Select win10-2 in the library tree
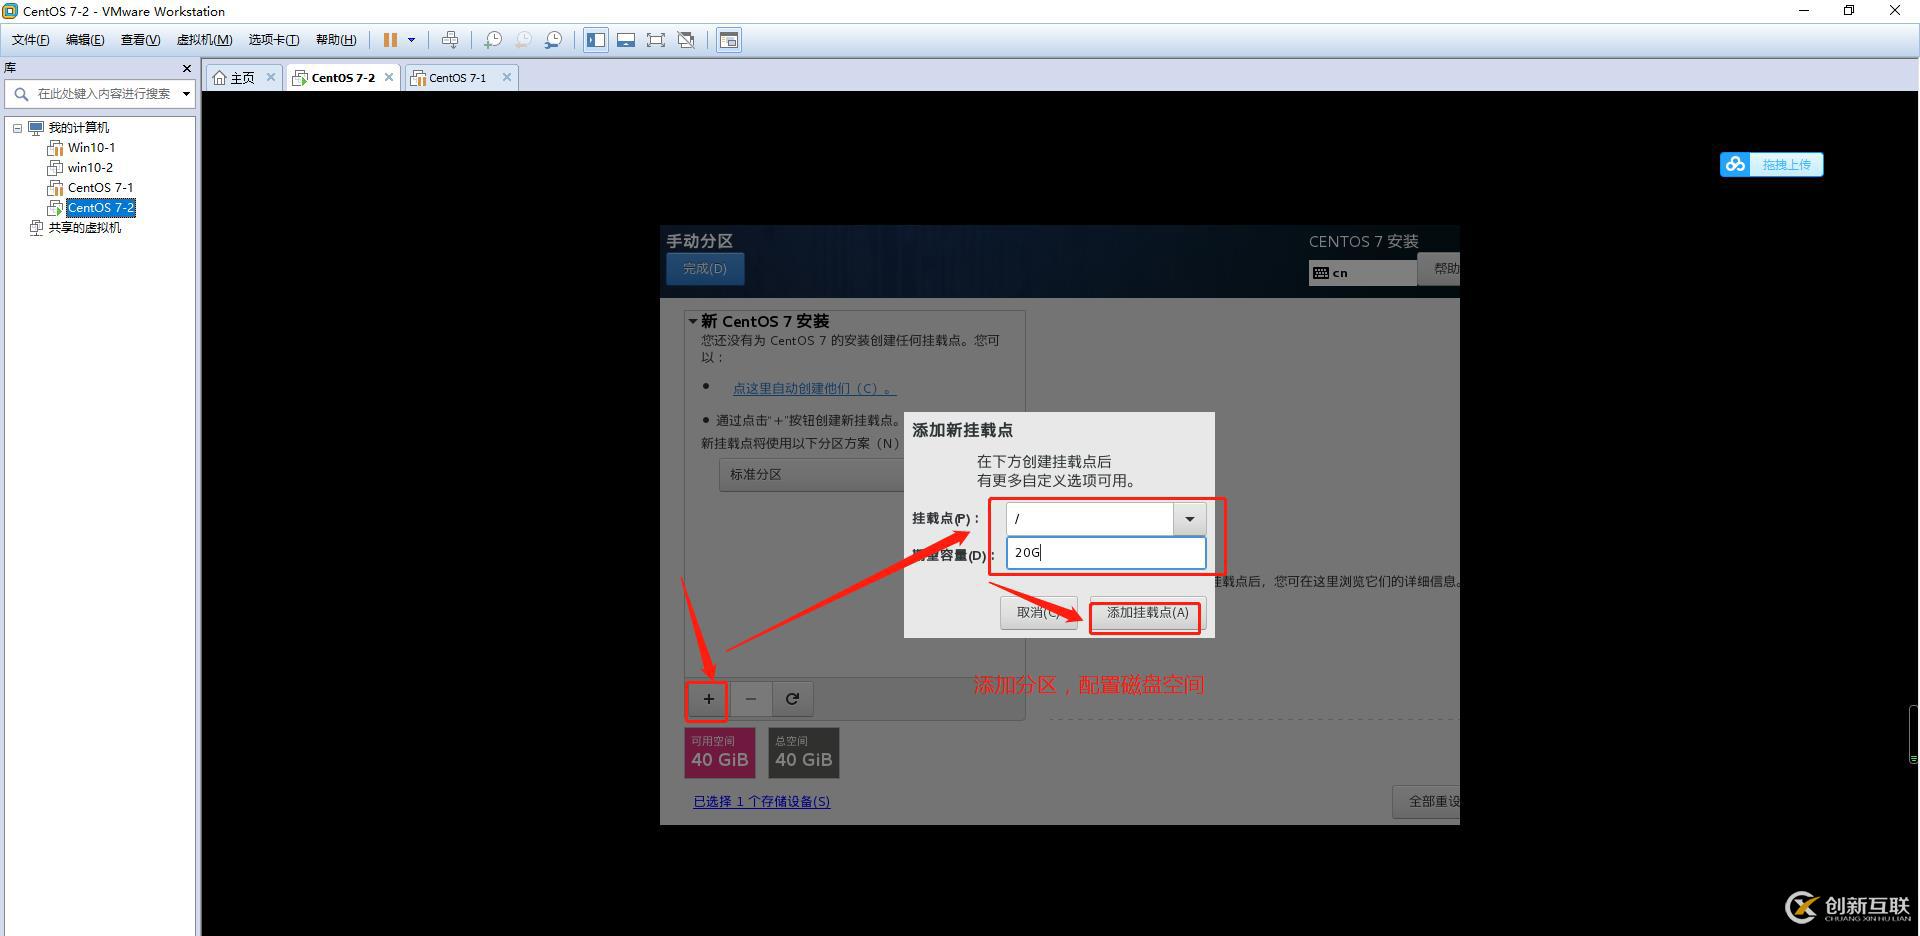 pos(90,168)
